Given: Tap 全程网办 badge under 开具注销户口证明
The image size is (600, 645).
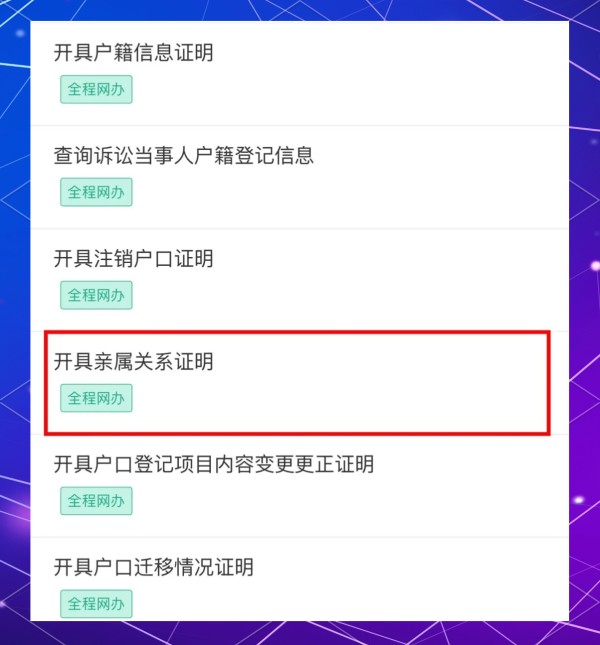Looking at the screenshot, I should click(x=96, y=295).
